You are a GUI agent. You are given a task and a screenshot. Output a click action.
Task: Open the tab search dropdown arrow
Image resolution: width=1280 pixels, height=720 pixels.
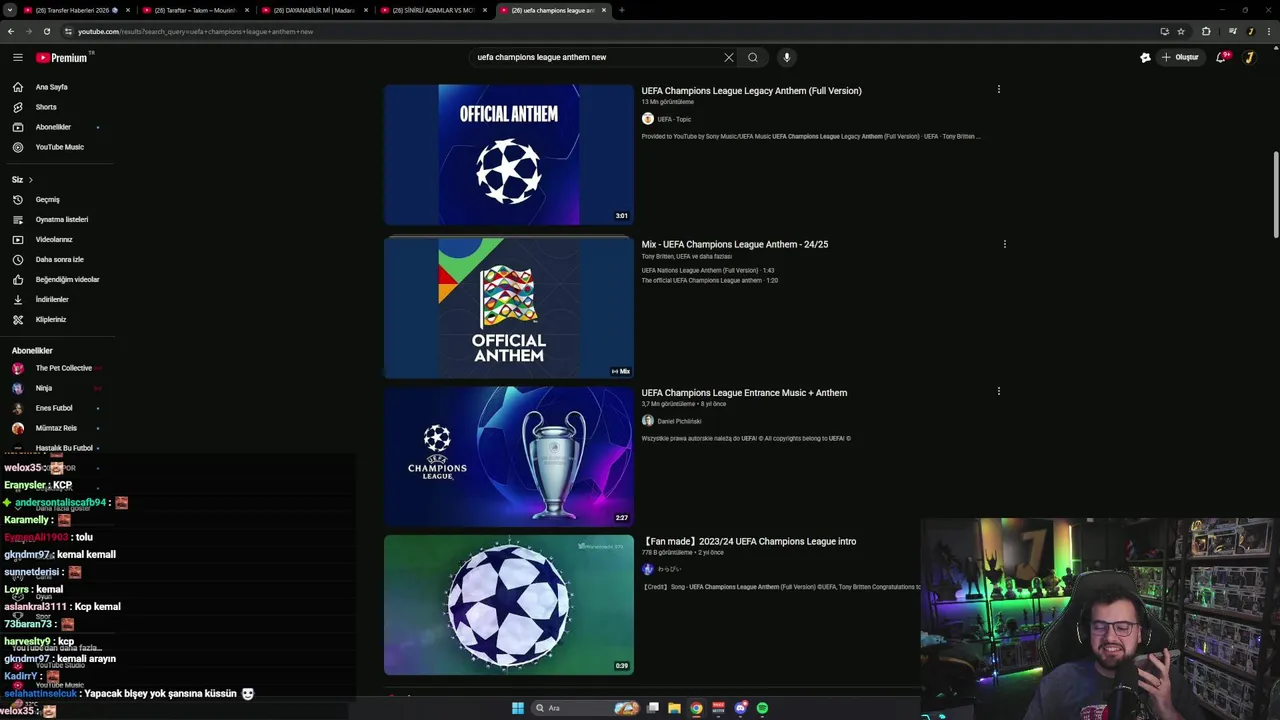point(9,10)
